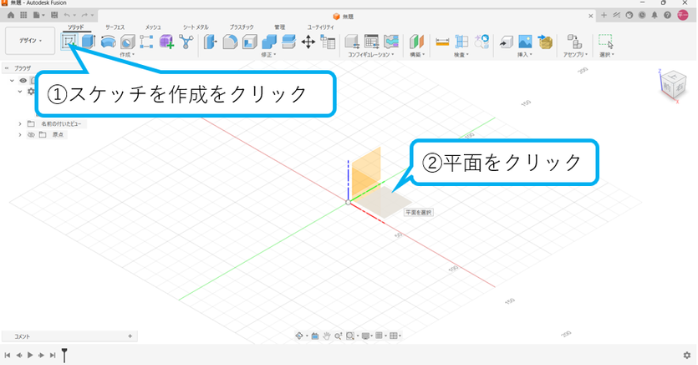Select the Extrude tool
Screen dimensions: 698x365
coord(88,42)
